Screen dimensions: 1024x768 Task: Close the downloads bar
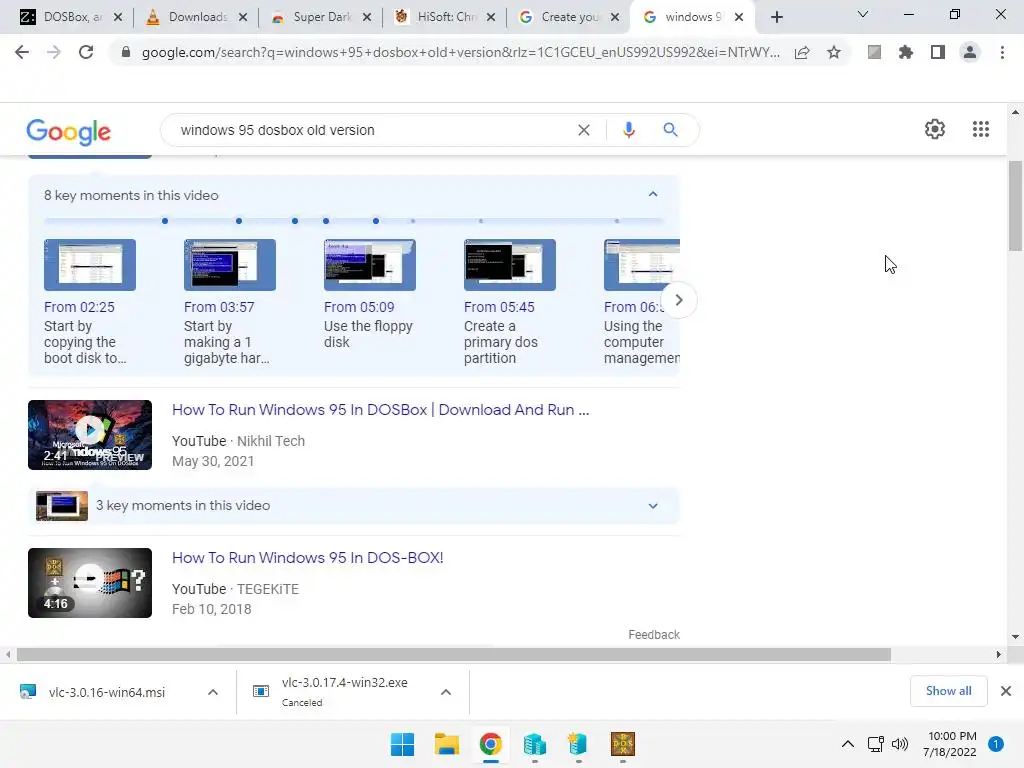pyautogui.click(x=1006, y=691)
